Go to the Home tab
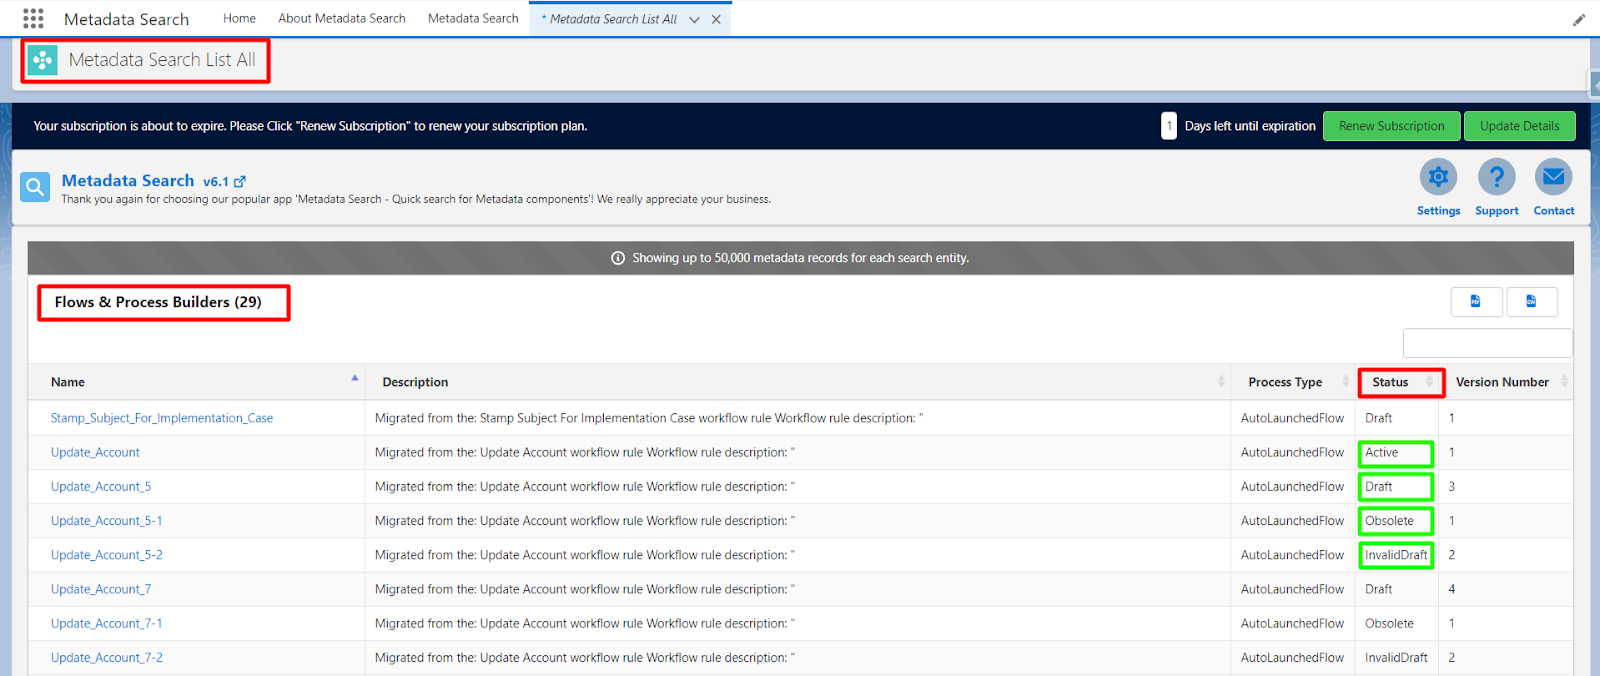The height and width of the screenshot is (676, 1600). coord(239,18)
